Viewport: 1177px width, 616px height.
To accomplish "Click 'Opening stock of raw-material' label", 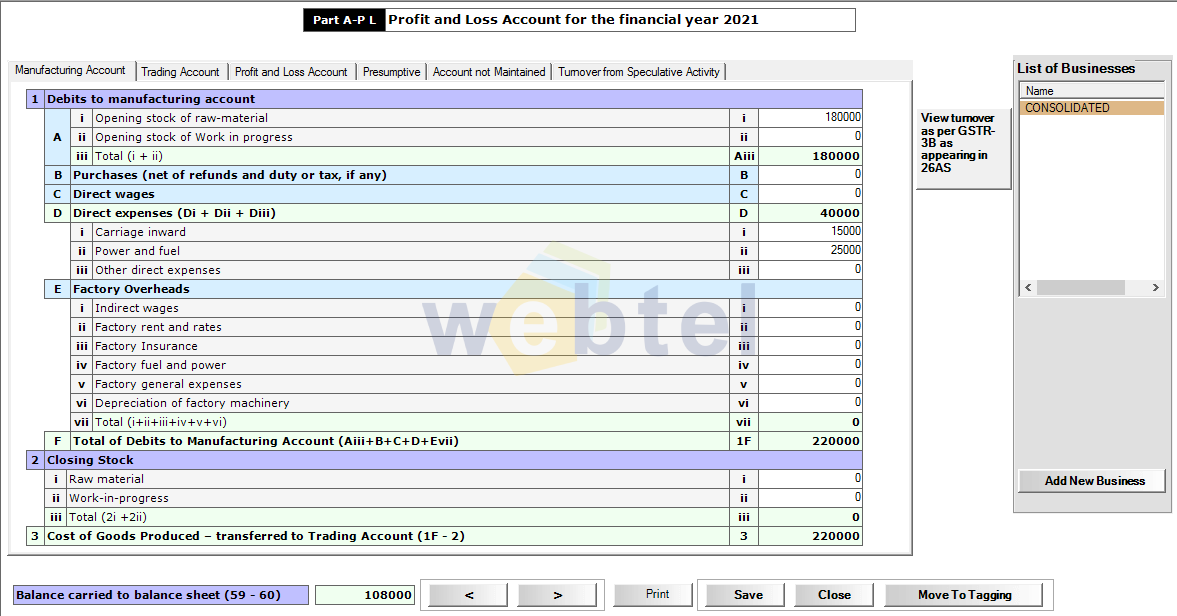I will click(x=181, y=118).
